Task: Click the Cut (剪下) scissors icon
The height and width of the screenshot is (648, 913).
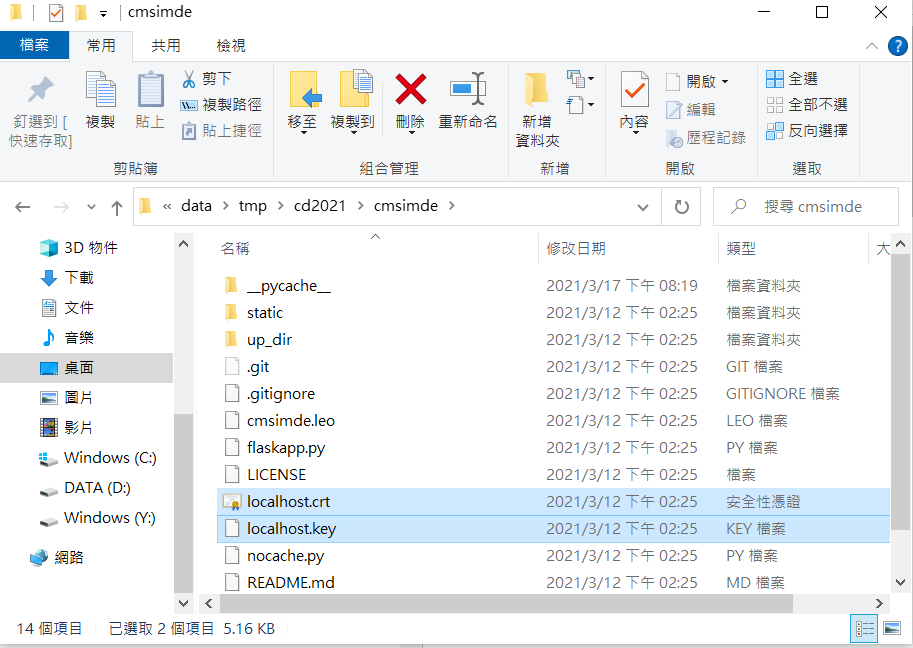Action: tap(189, 78)
